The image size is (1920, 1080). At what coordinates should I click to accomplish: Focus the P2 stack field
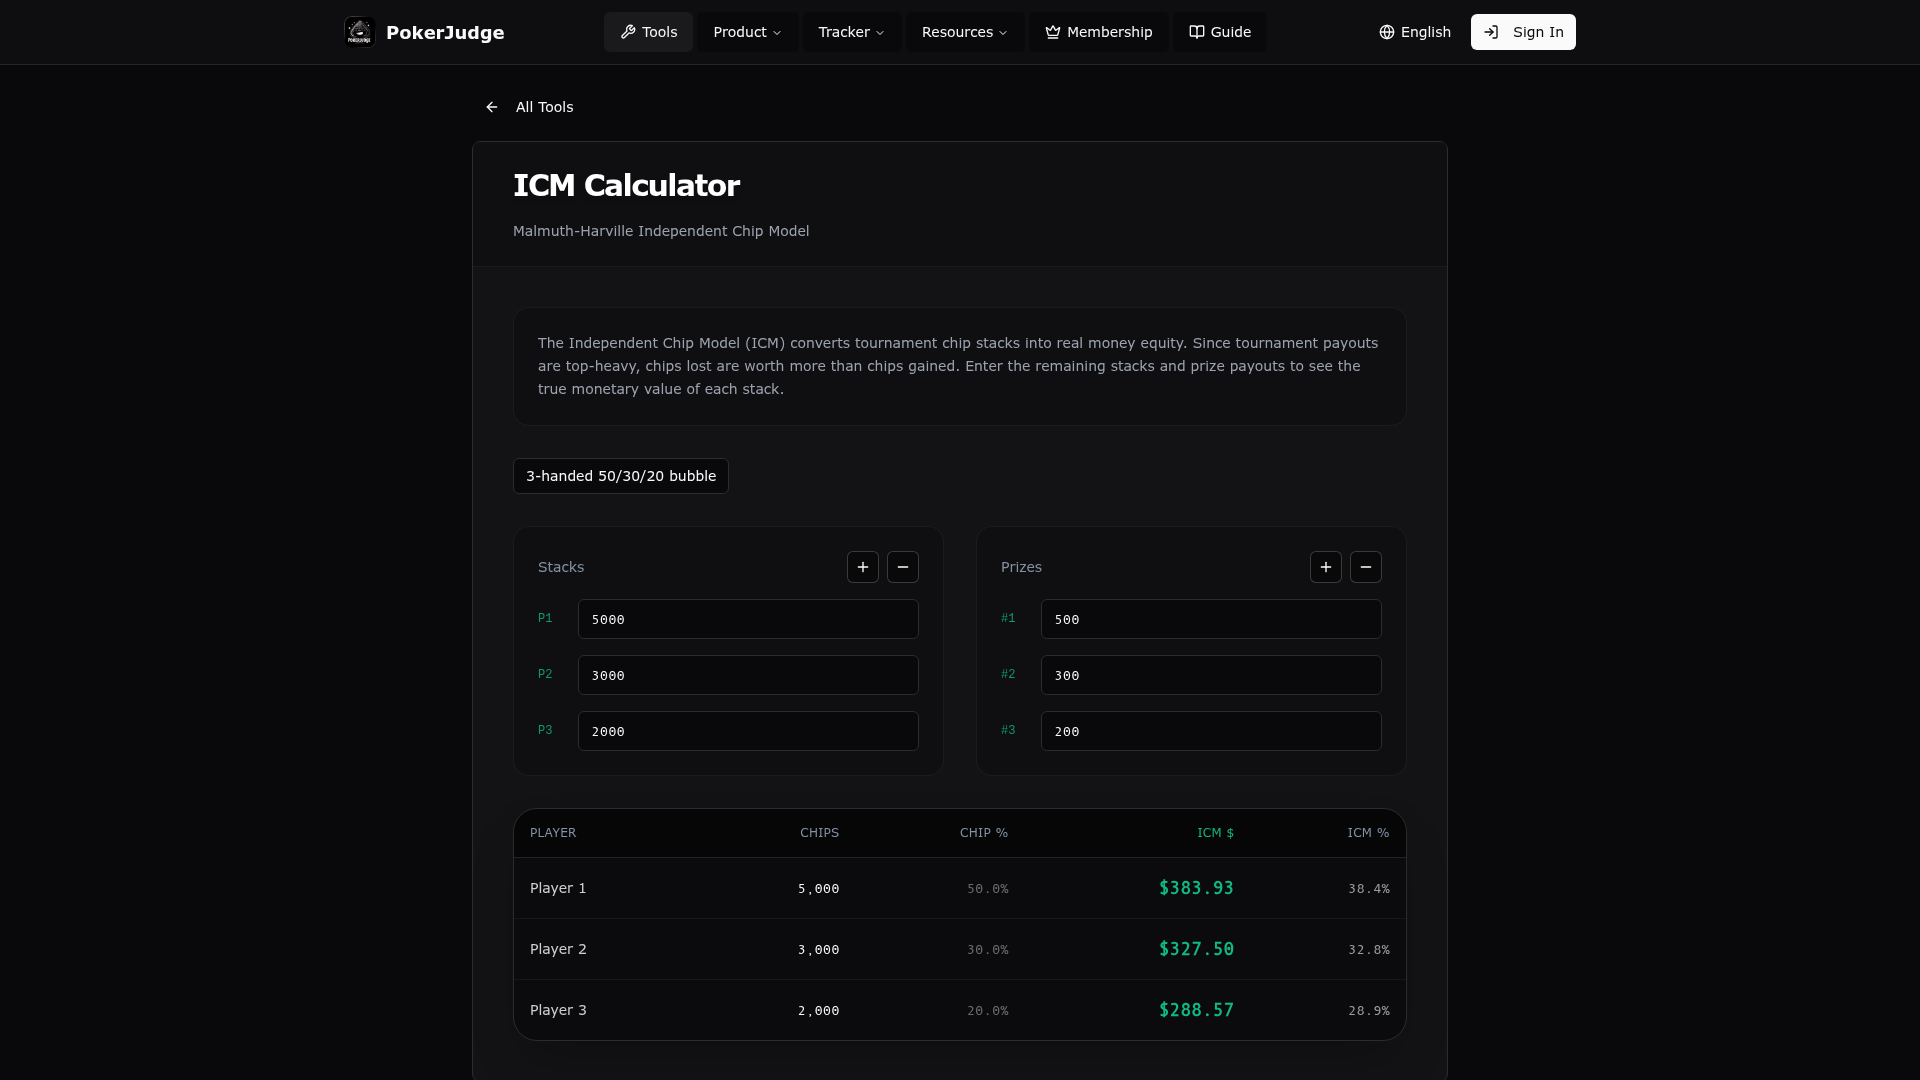point(748,675)
